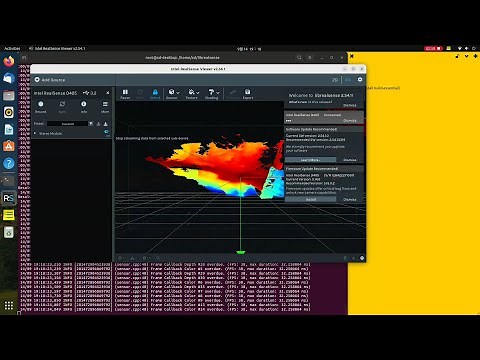Screen dimensions: 480x360
Task: Open the More menu for the device
Action: tap(105, 107)
